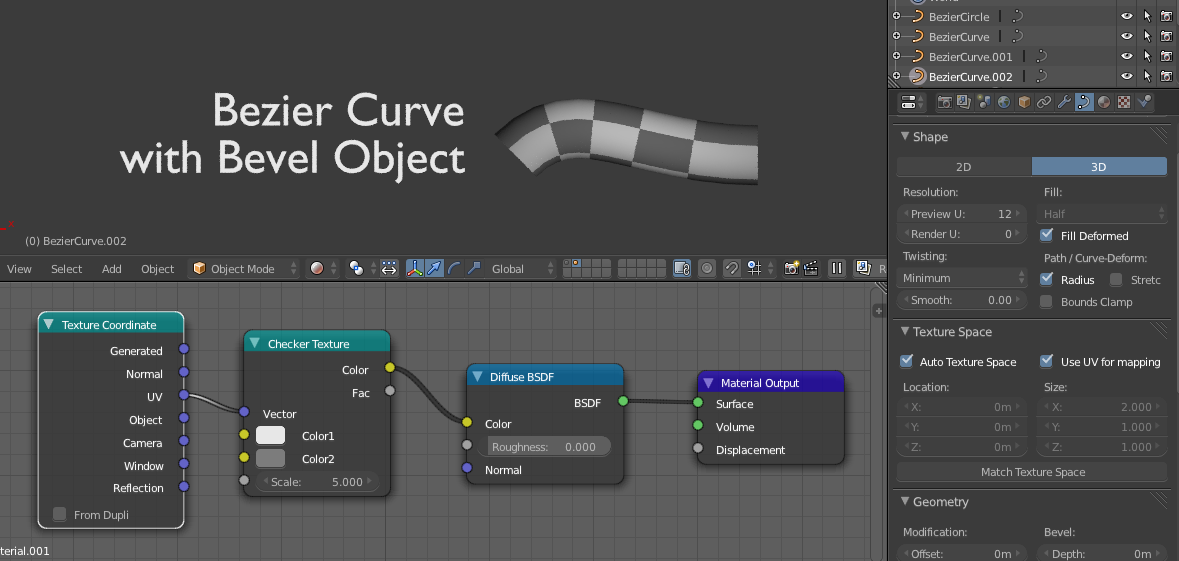1179x561 pixels.
Task: Select the scale manipulator icon
Action: pyautogui.click(x=474, y=268)
